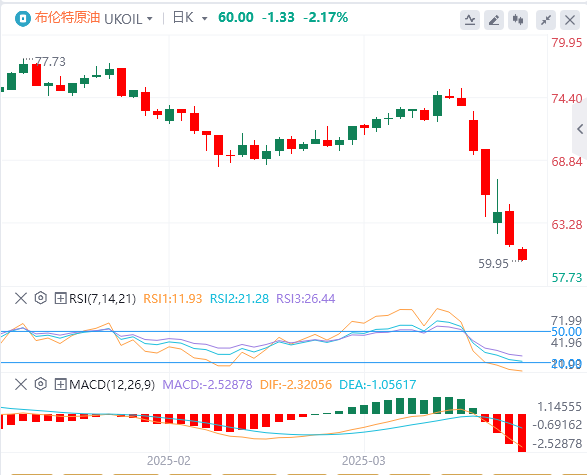Click the 63.28 price axis label

567,225
